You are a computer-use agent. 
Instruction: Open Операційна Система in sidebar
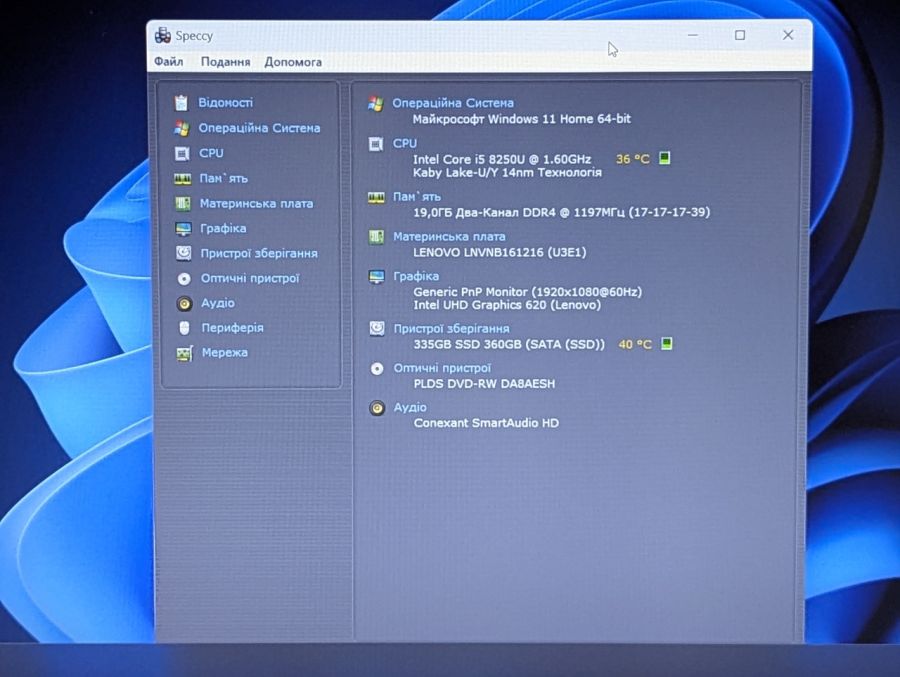[259, 127]
